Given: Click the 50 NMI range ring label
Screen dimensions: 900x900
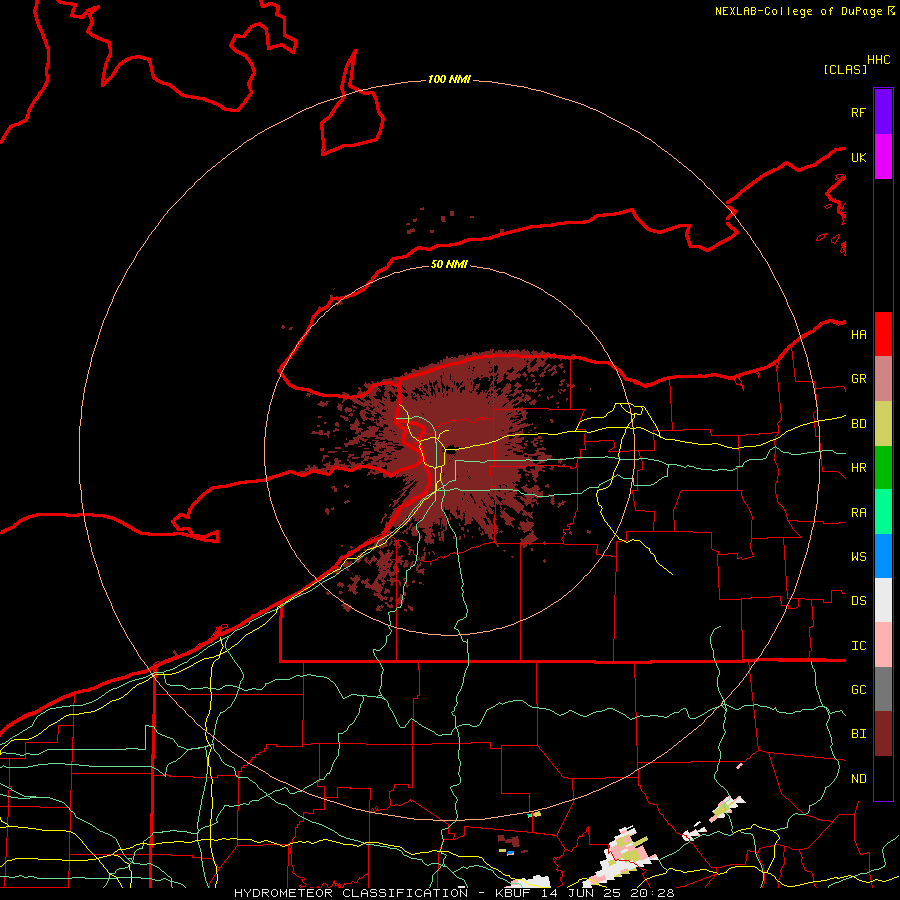Looking at the screenshot, I should [x=449, y=264].
